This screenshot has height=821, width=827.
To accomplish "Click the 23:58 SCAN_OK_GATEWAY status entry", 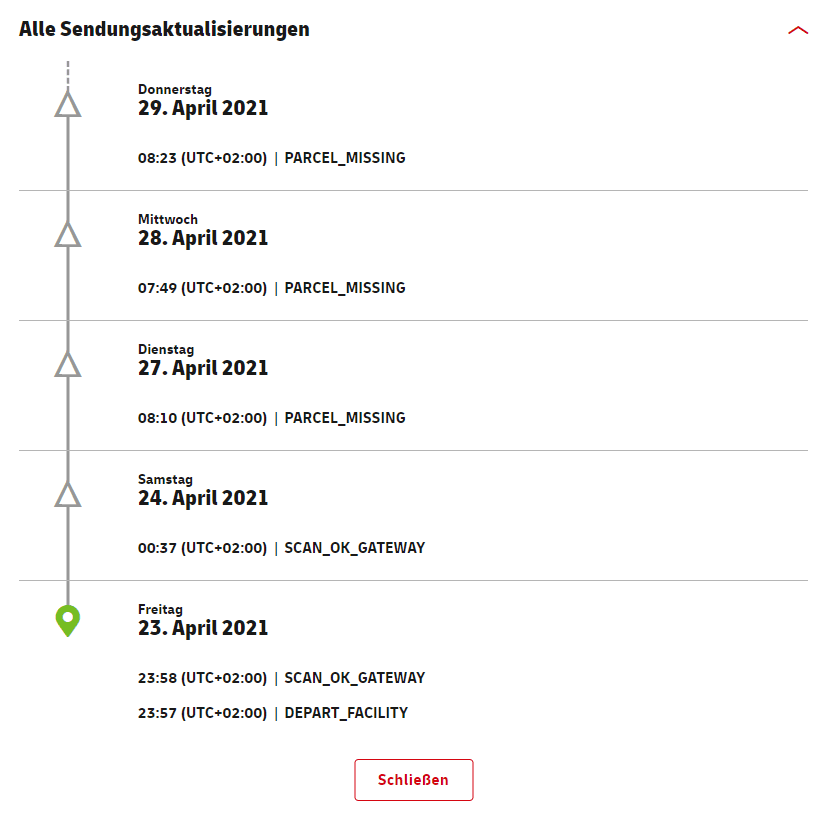I will tap(281, 678).
